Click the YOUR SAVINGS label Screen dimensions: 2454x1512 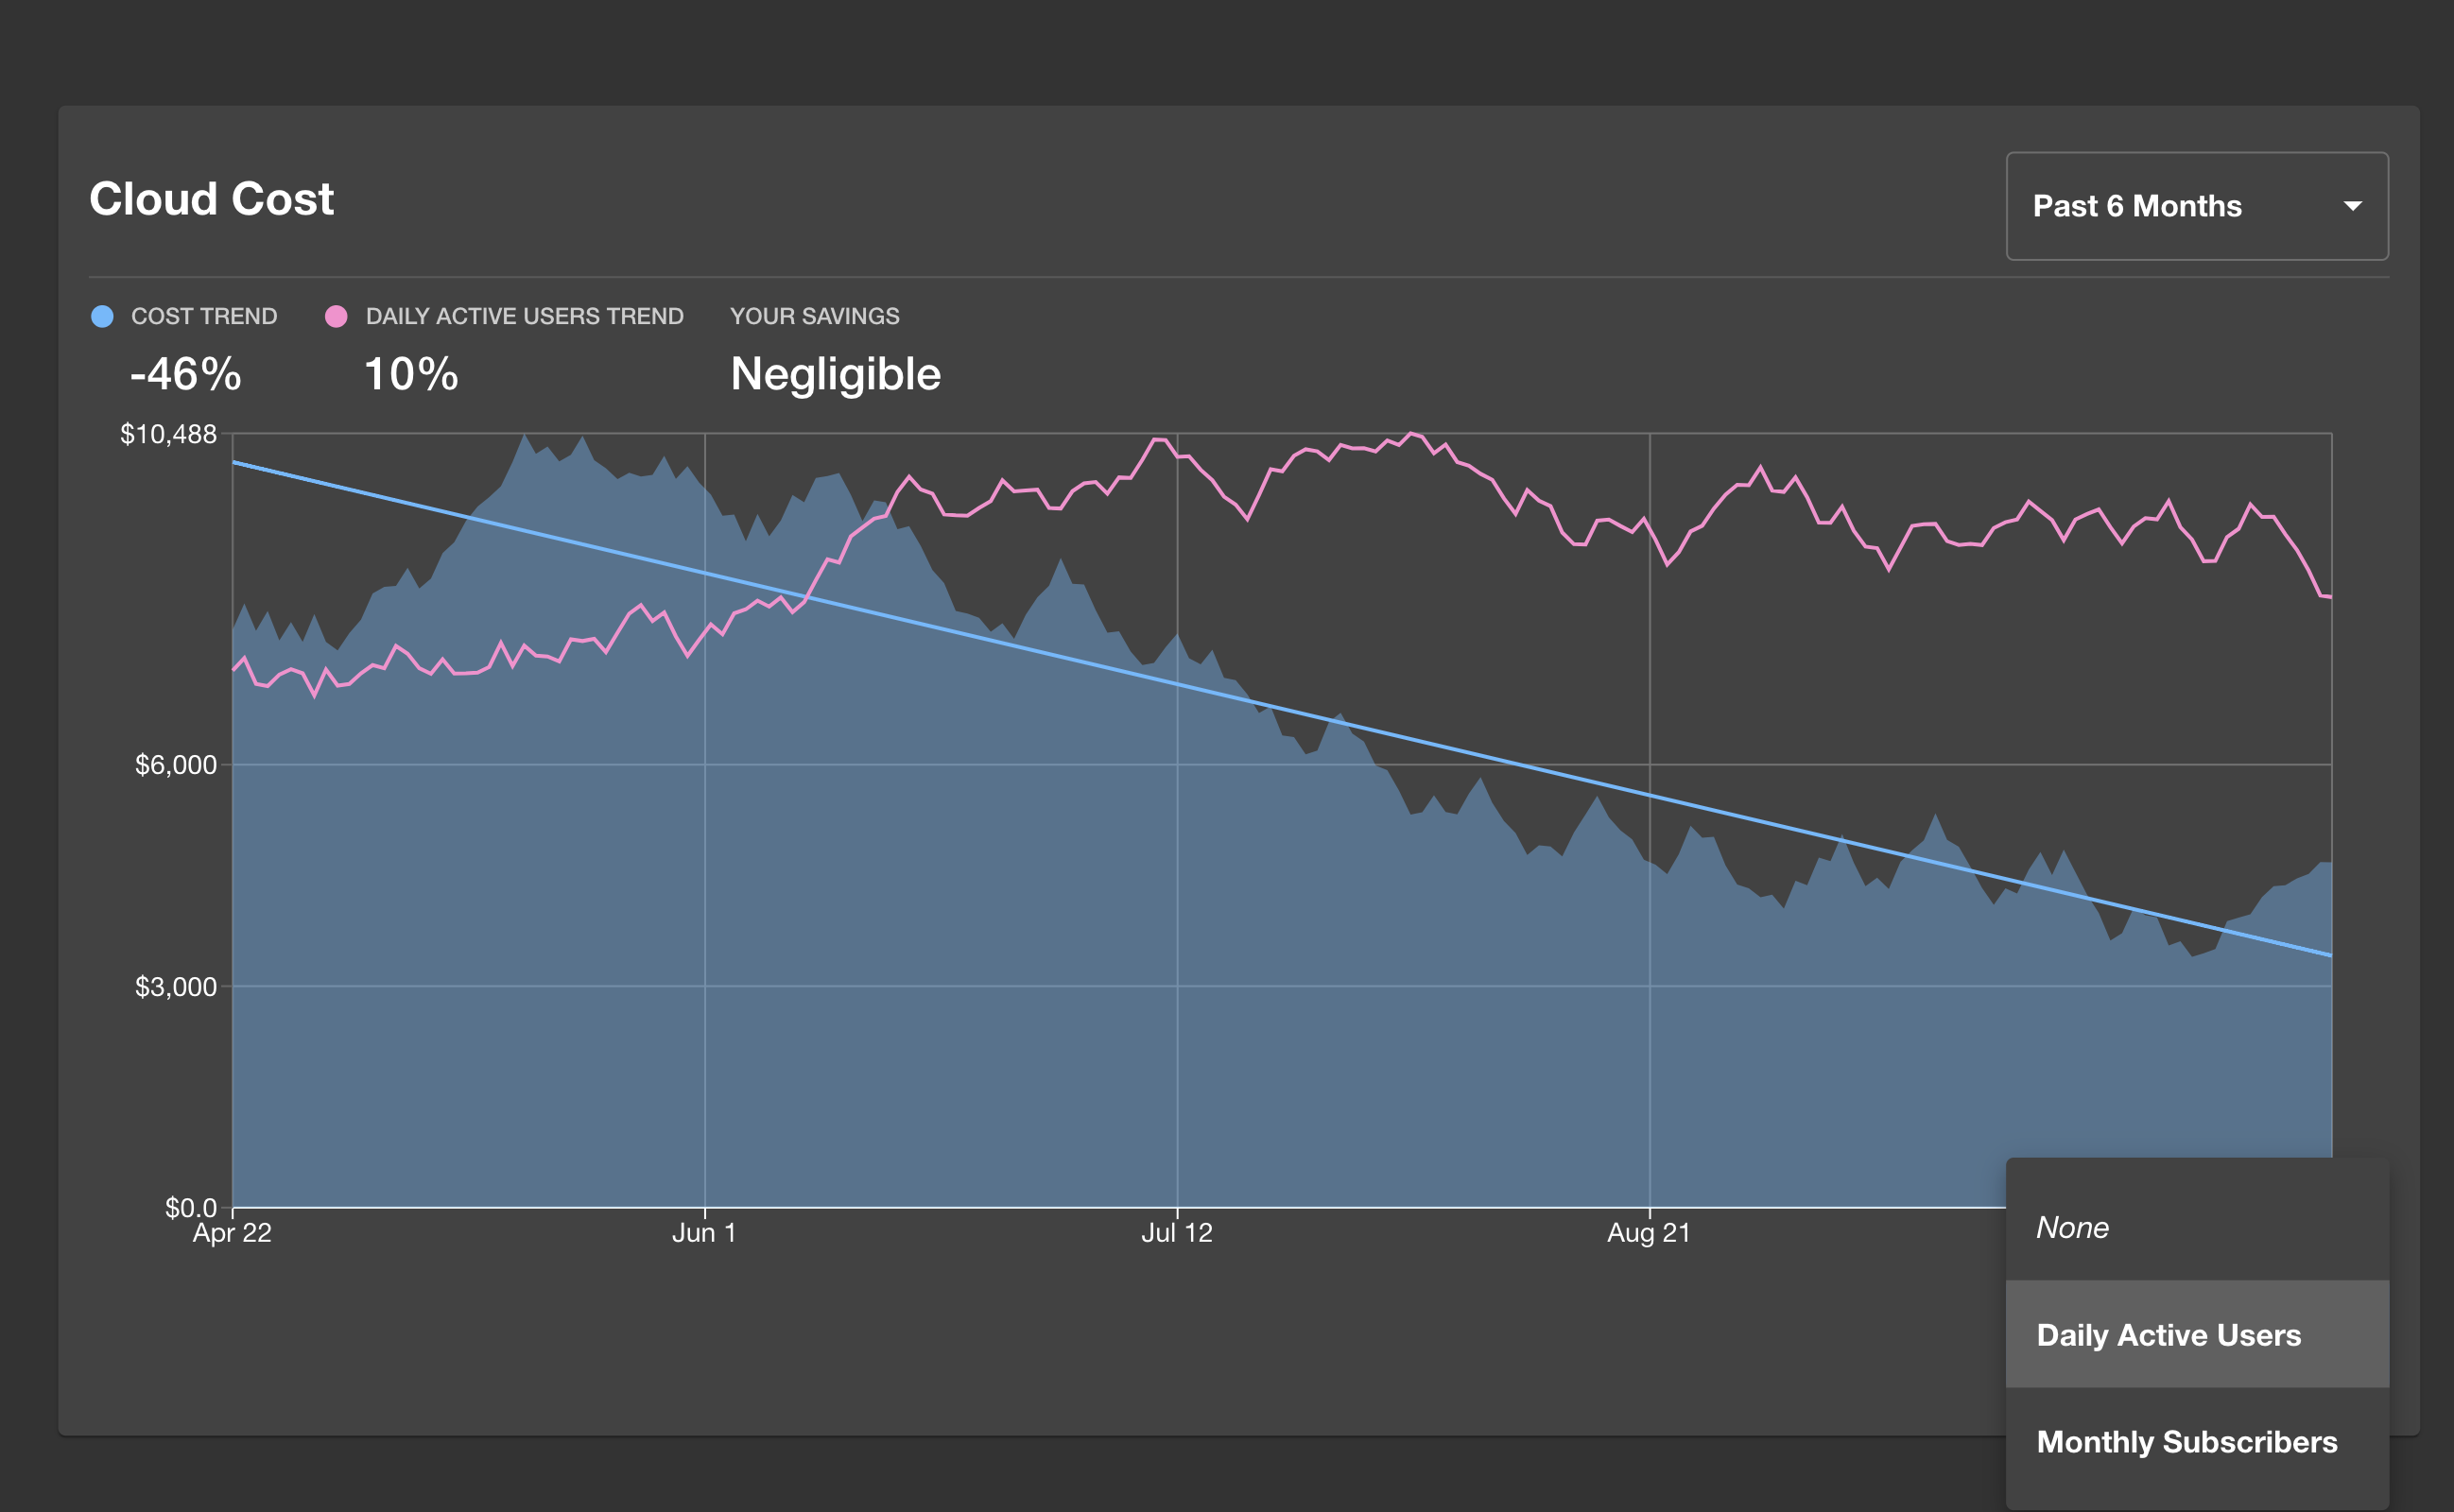[x=814, y=316]
